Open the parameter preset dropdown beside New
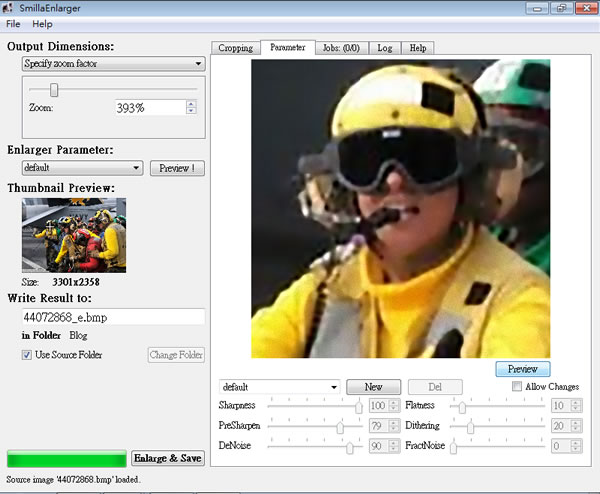The height and width of the screenshot is (494, 600). pyautogui.click(x=279, y=387)
